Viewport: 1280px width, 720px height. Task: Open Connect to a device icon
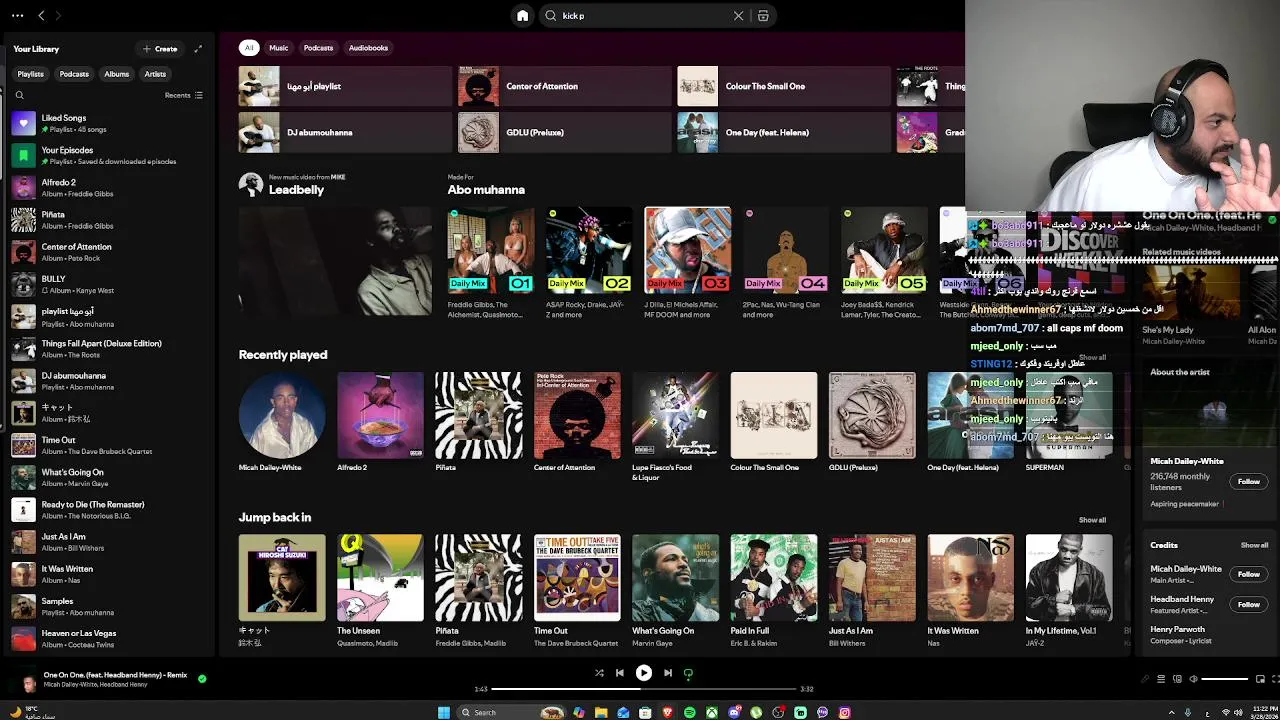[1177, 679]
